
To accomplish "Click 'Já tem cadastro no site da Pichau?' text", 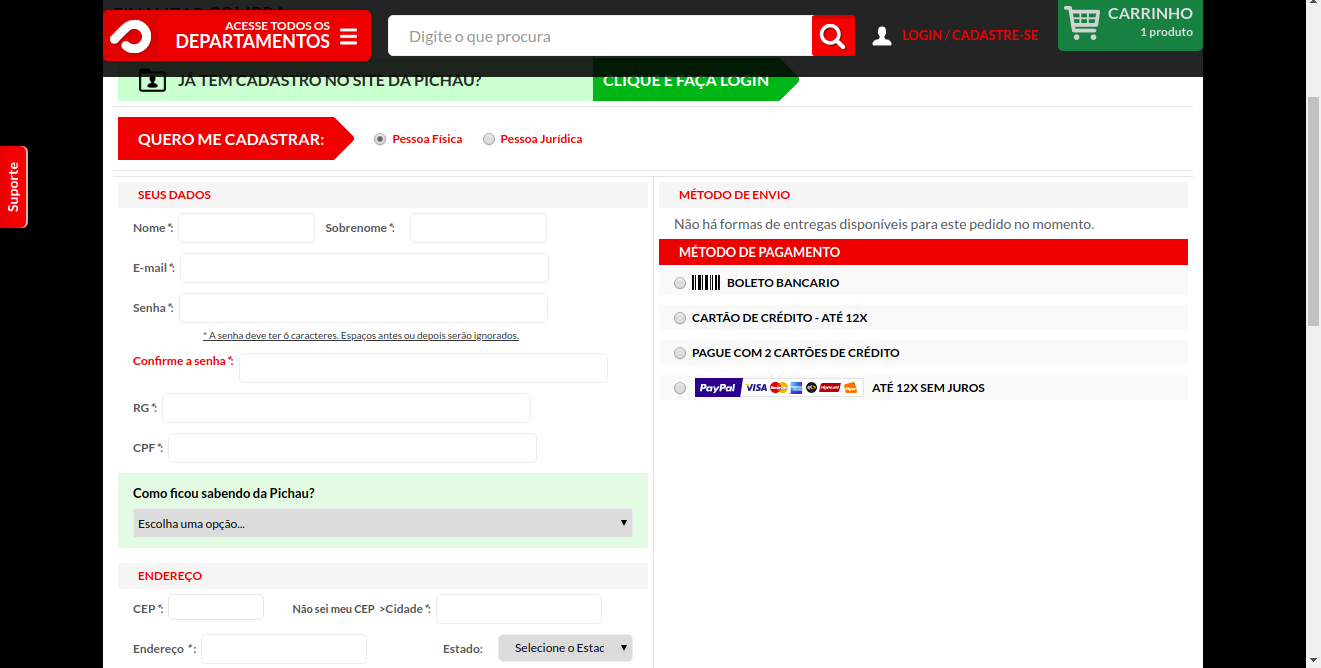I will coord(330,80).
